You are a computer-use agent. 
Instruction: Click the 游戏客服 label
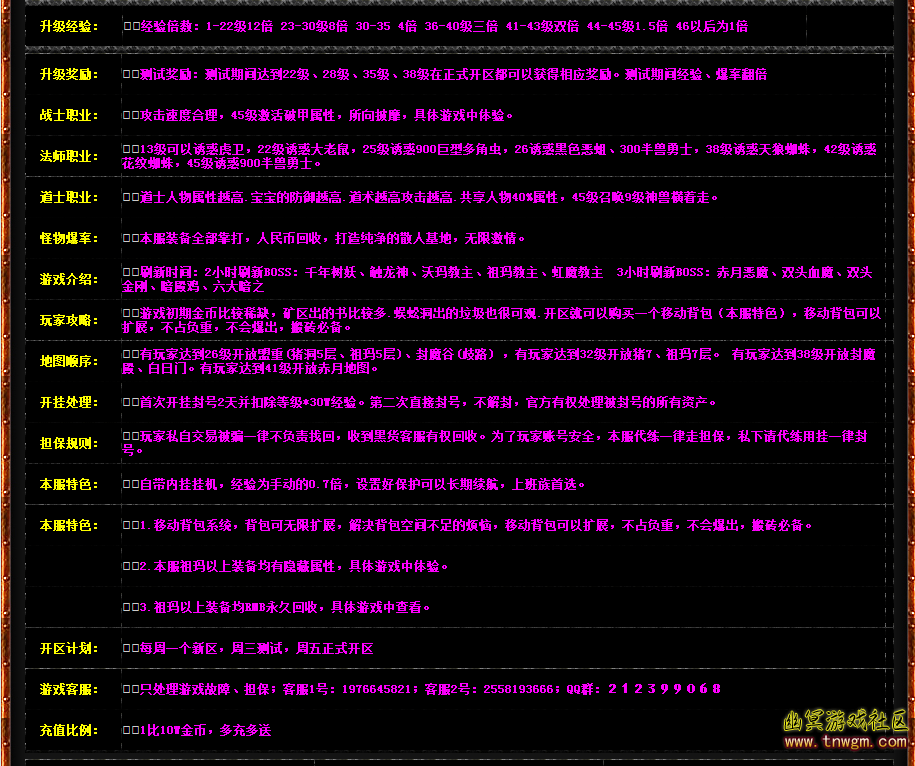(x=69, y=689)
